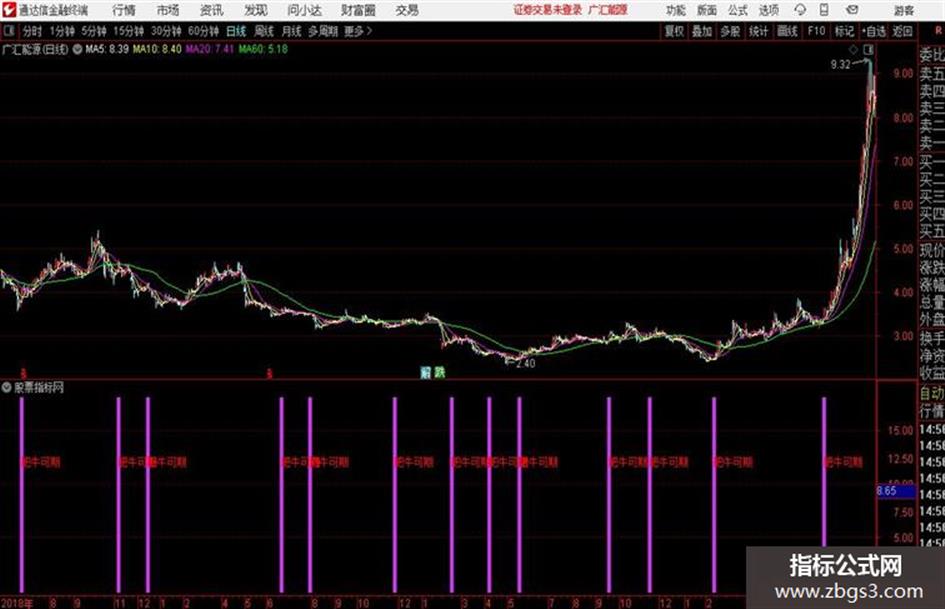Viewport: 945px width, 609px height.
Task: Toggle the 复权 button
Action: 674,31
